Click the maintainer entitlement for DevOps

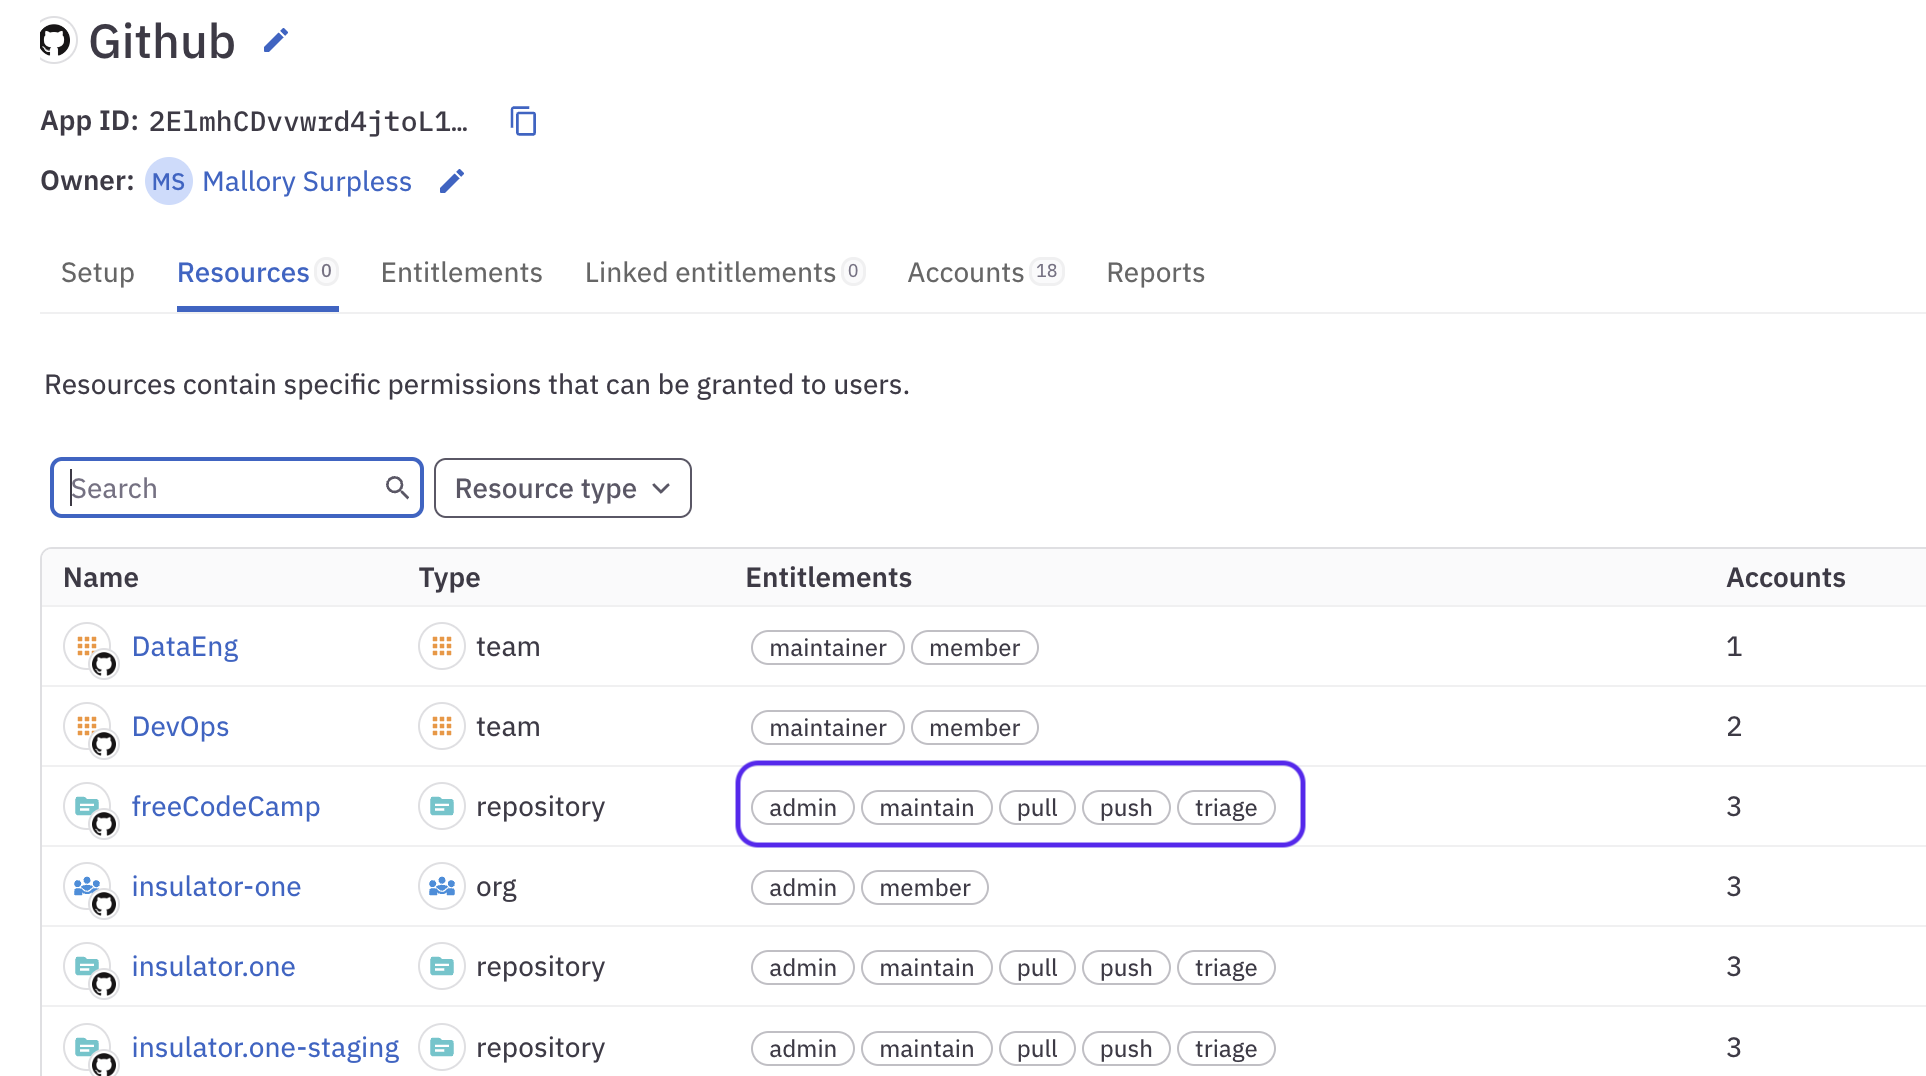pos(827,727)
